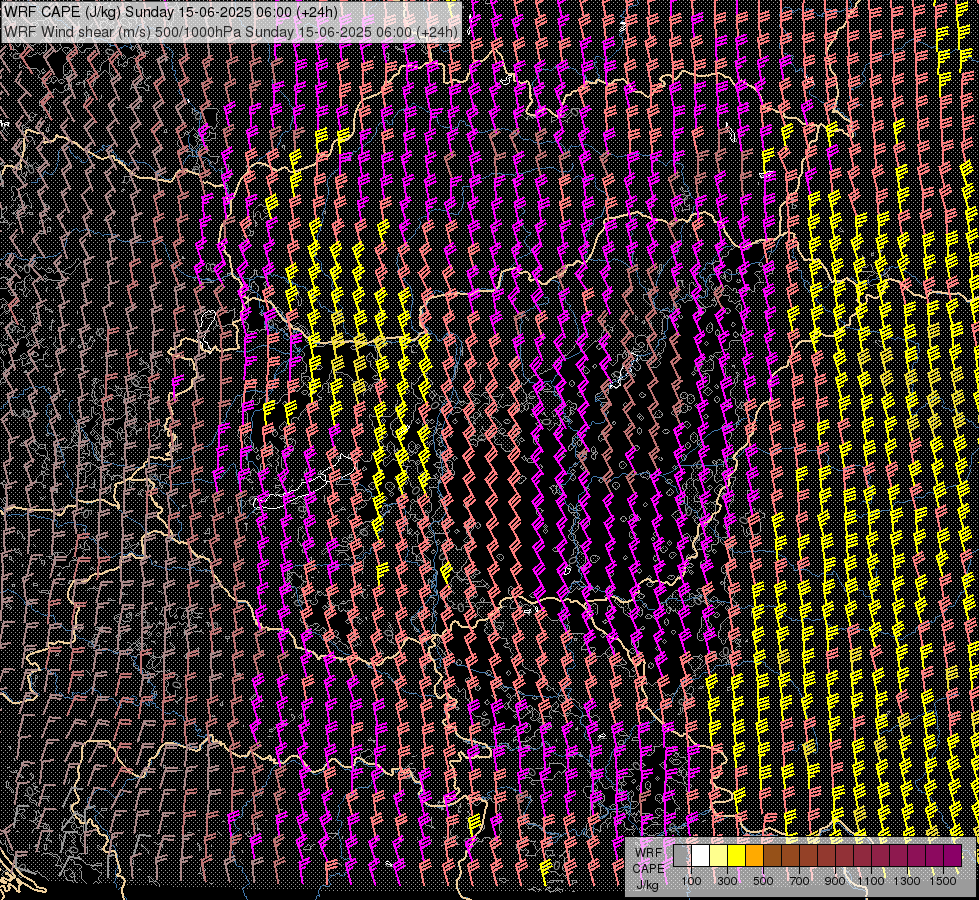Click the WRF label in the legend

[649, 853]
